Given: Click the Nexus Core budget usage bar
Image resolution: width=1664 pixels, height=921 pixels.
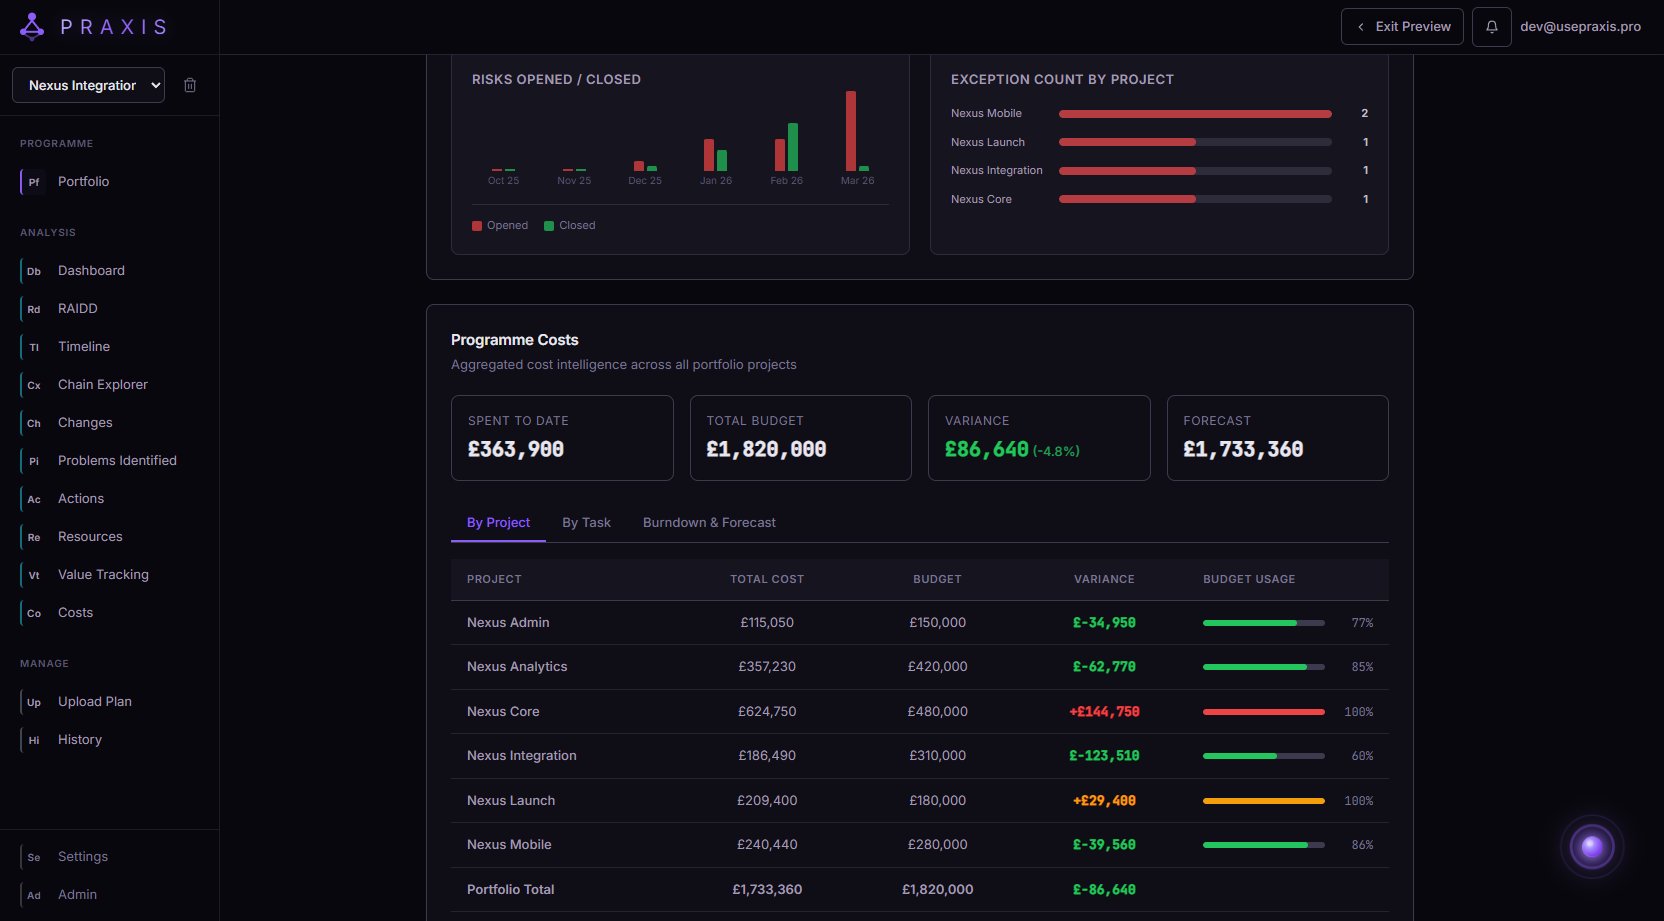Looking at the screenshot, I should click(x=1263, y=712).
